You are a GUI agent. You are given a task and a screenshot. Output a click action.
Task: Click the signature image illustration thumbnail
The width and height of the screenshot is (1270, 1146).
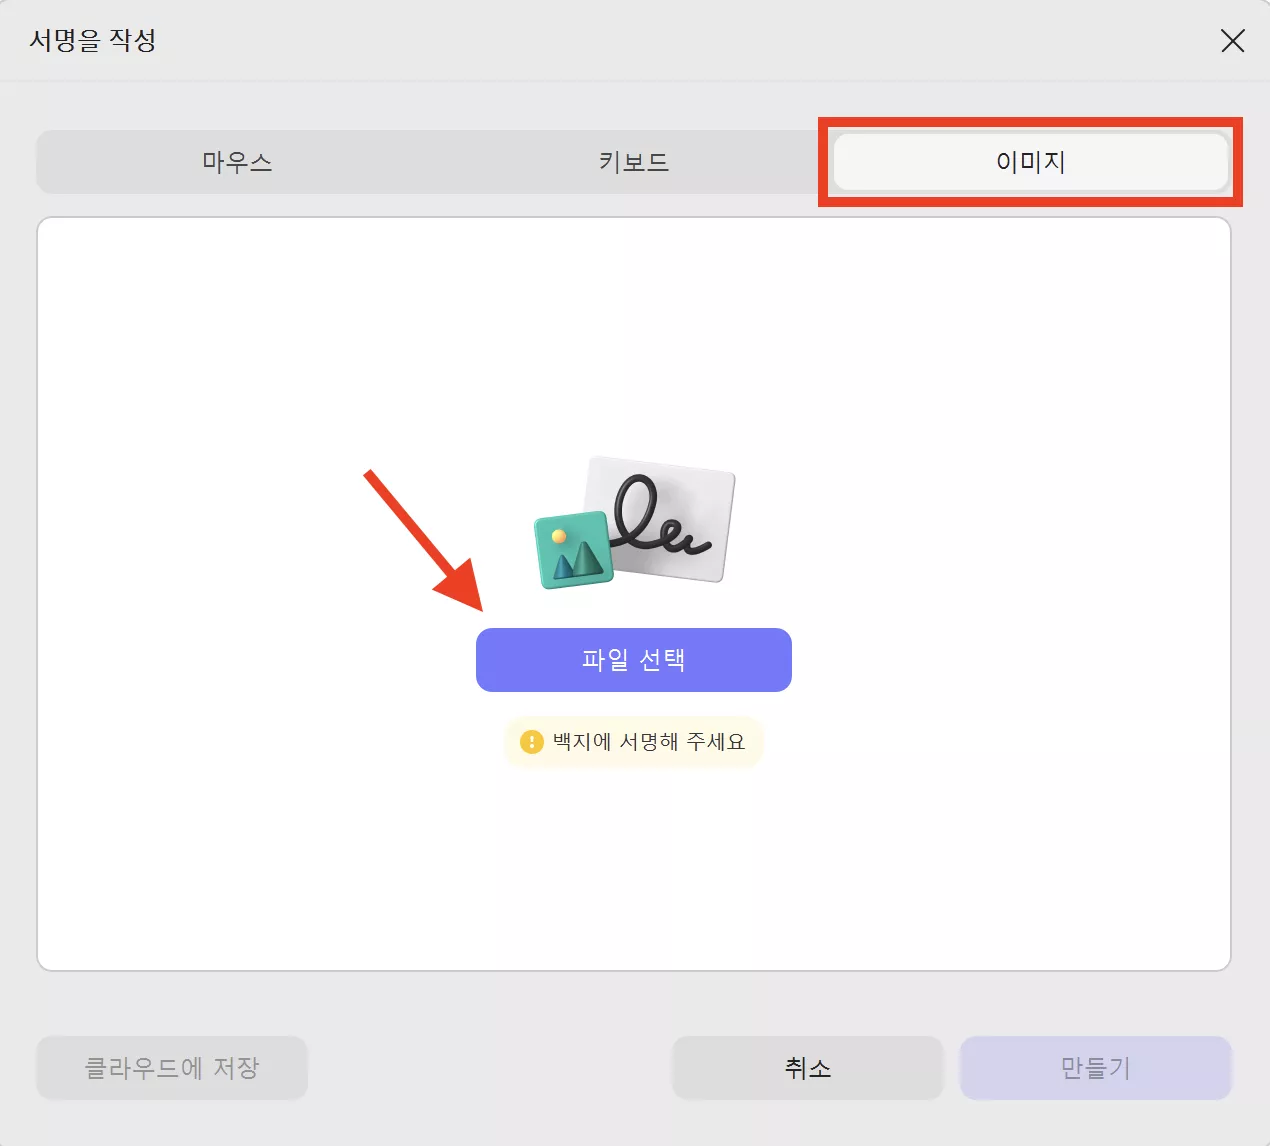[x=633, y=520]
